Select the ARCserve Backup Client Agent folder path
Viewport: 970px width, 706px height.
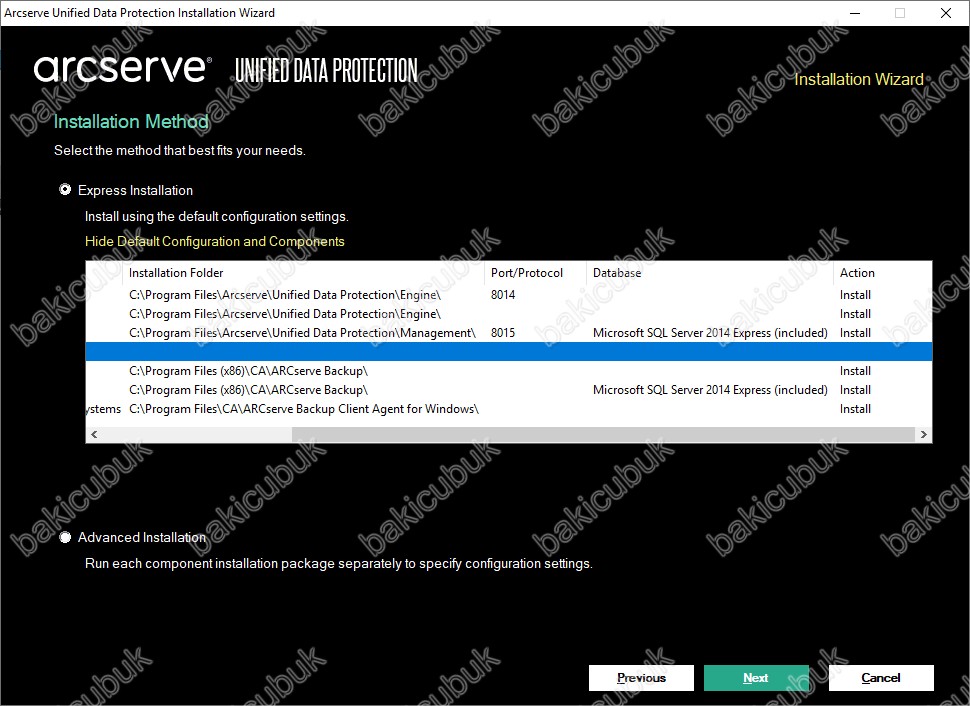click(304, 409)
